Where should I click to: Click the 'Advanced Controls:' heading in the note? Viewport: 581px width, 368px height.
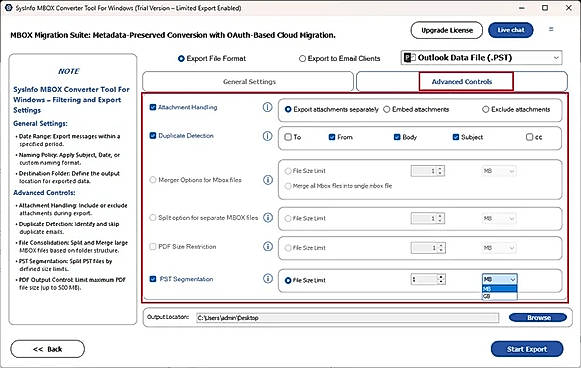(x=44, y=193)
